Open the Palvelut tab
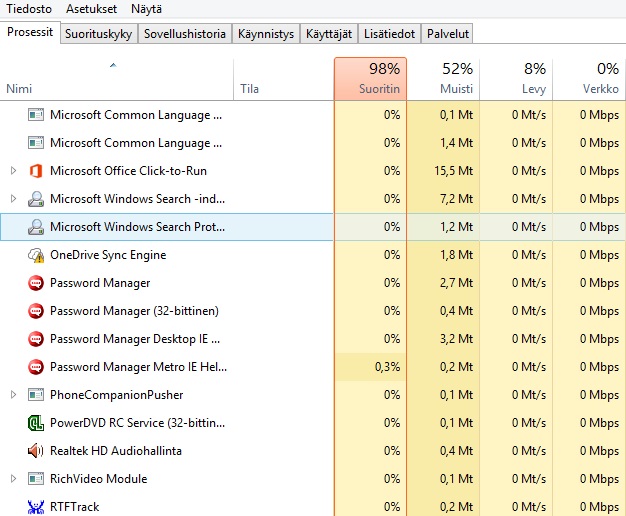 click(x=448, y=34)
